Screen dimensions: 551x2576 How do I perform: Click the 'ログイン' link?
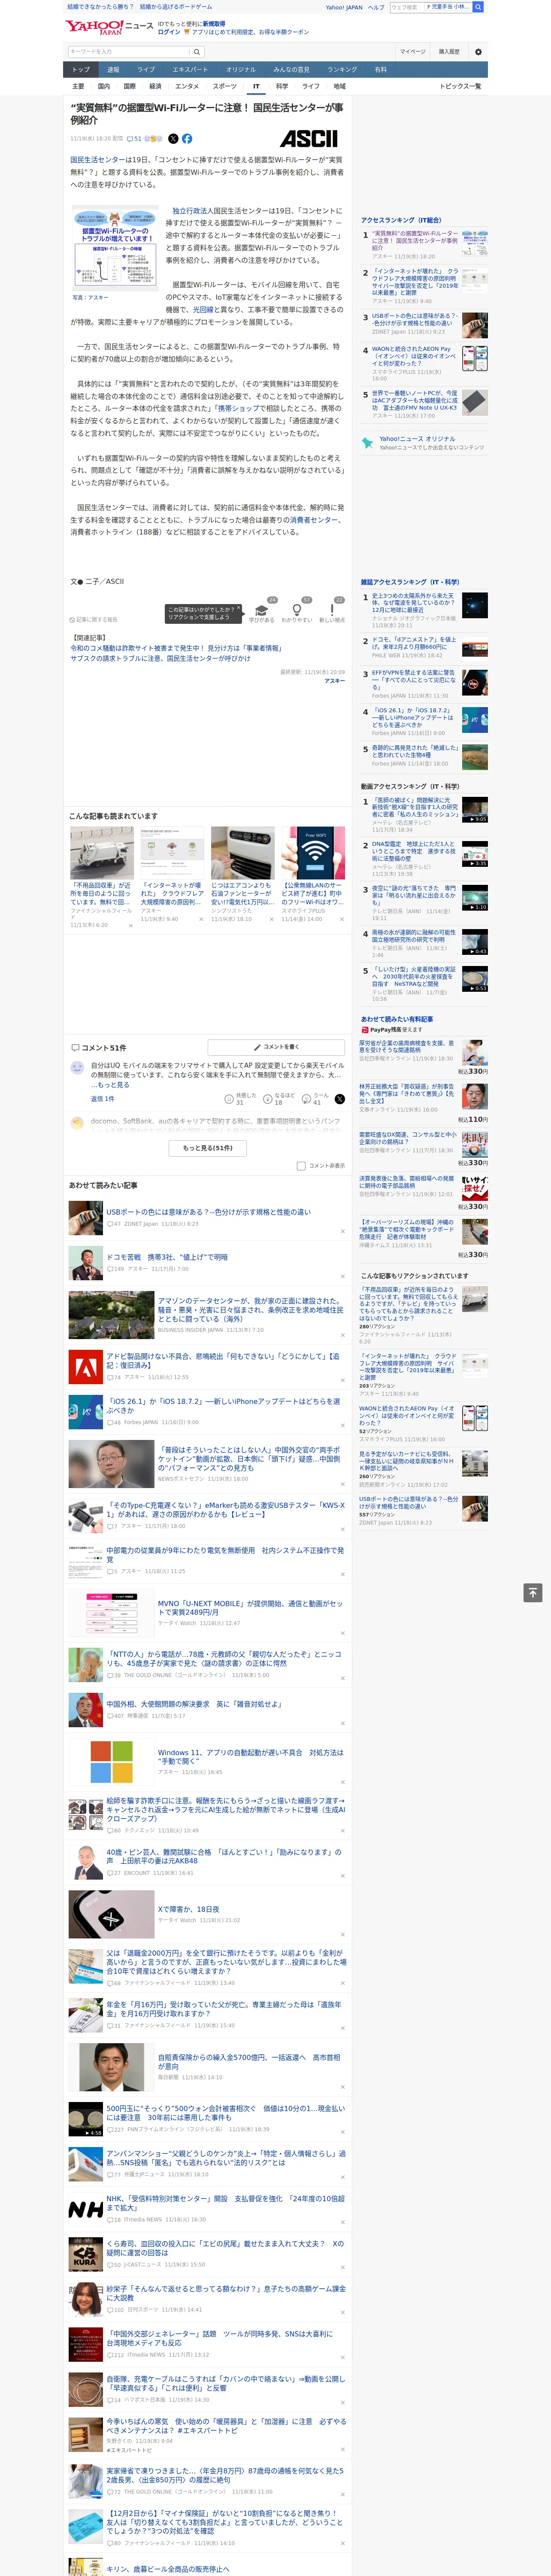tap(169, 32)
